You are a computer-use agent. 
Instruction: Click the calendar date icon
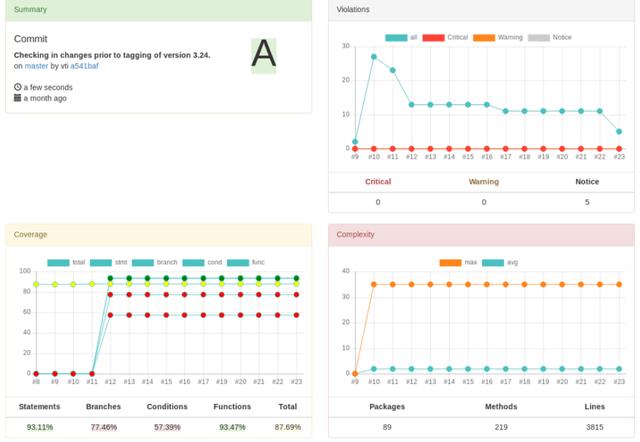point(18,99)
